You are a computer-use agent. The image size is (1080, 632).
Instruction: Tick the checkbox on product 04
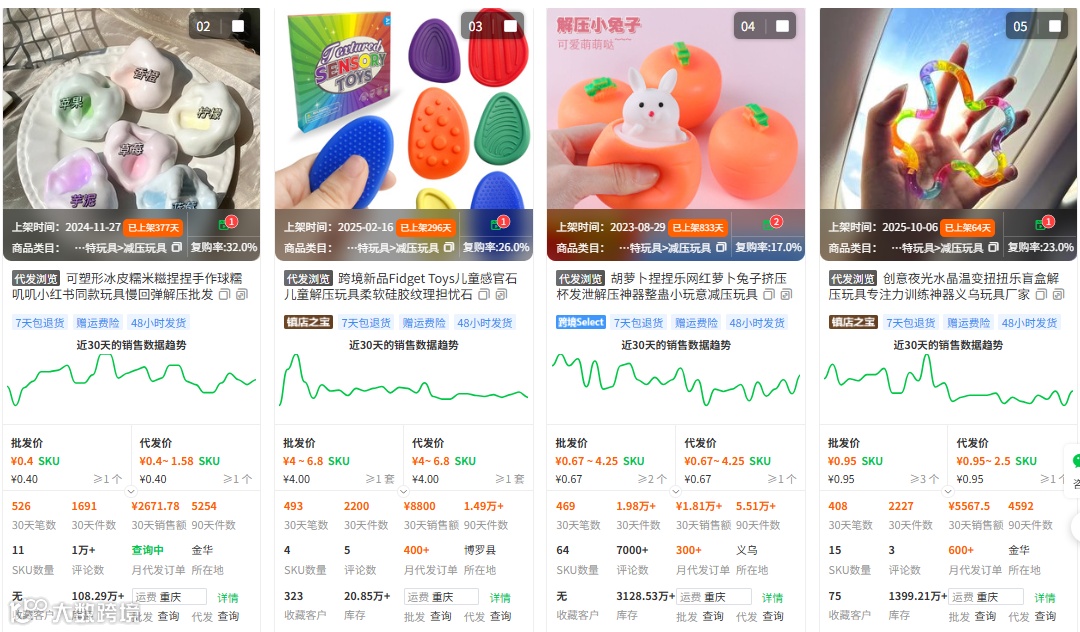coord(782,26)
